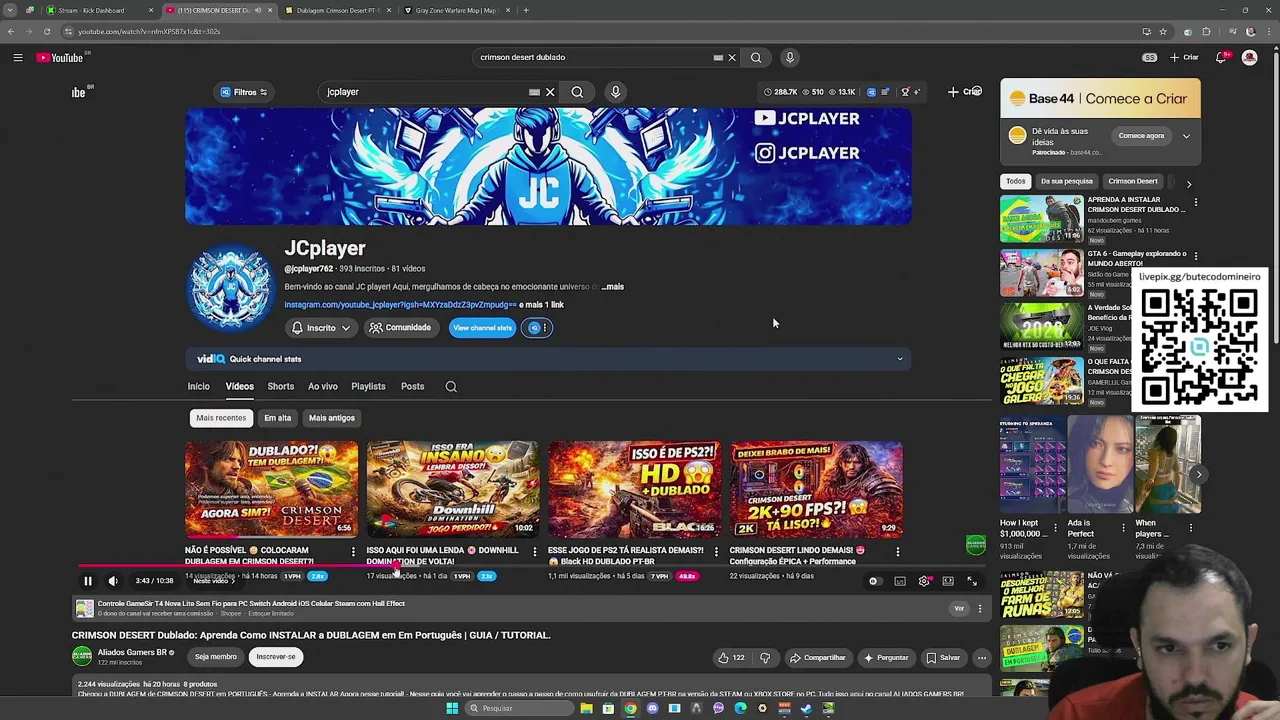The width and height of the screenshot is (1280, 720).
Task: Click View channel stats button
Action: 482,328
